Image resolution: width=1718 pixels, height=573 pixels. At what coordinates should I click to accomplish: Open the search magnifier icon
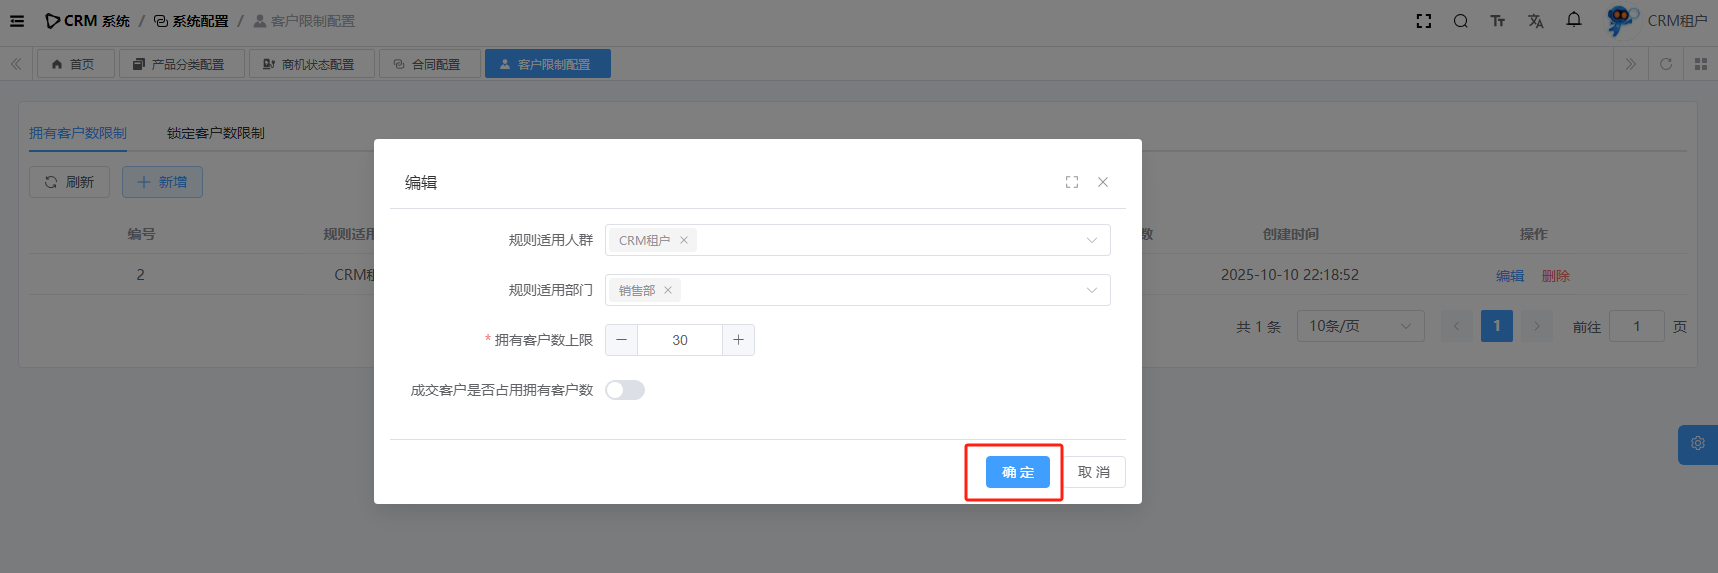click(x=1461, y=21)
